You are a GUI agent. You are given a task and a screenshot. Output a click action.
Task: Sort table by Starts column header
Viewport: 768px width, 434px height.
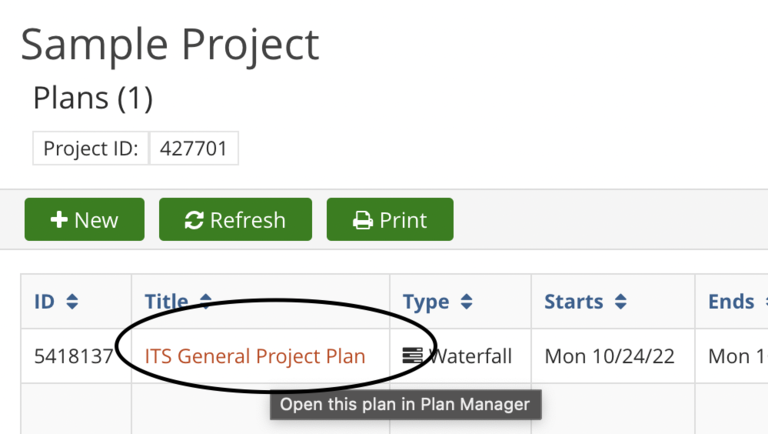pos(574,302)
